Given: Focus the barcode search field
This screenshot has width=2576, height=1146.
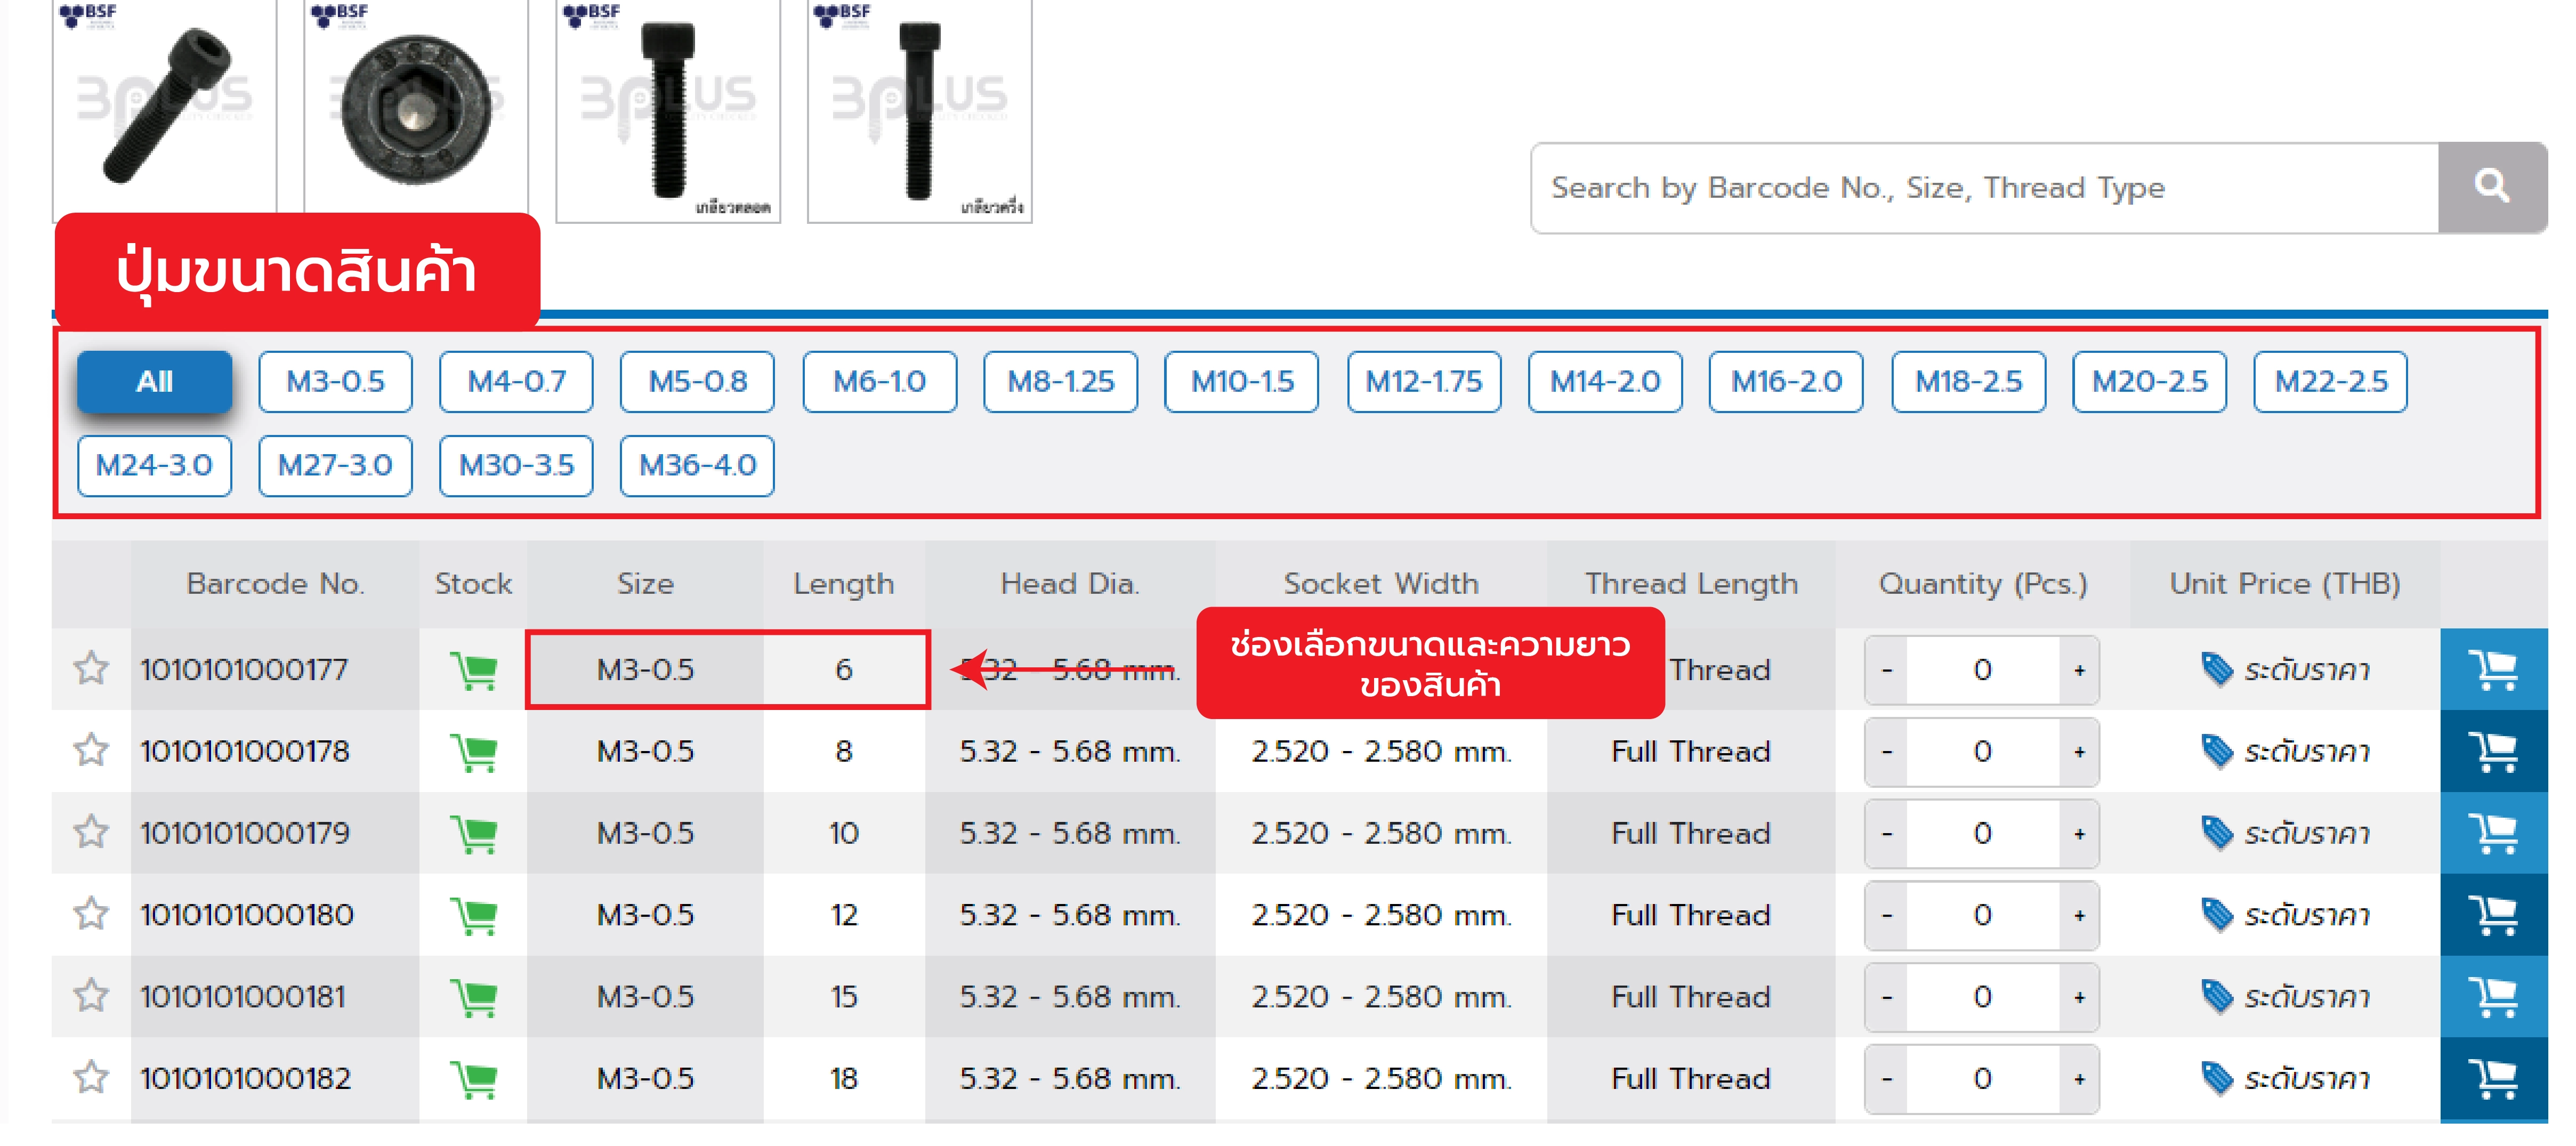Looking at the screenshot, I should pyautogui.click(x=1984, y=187).
